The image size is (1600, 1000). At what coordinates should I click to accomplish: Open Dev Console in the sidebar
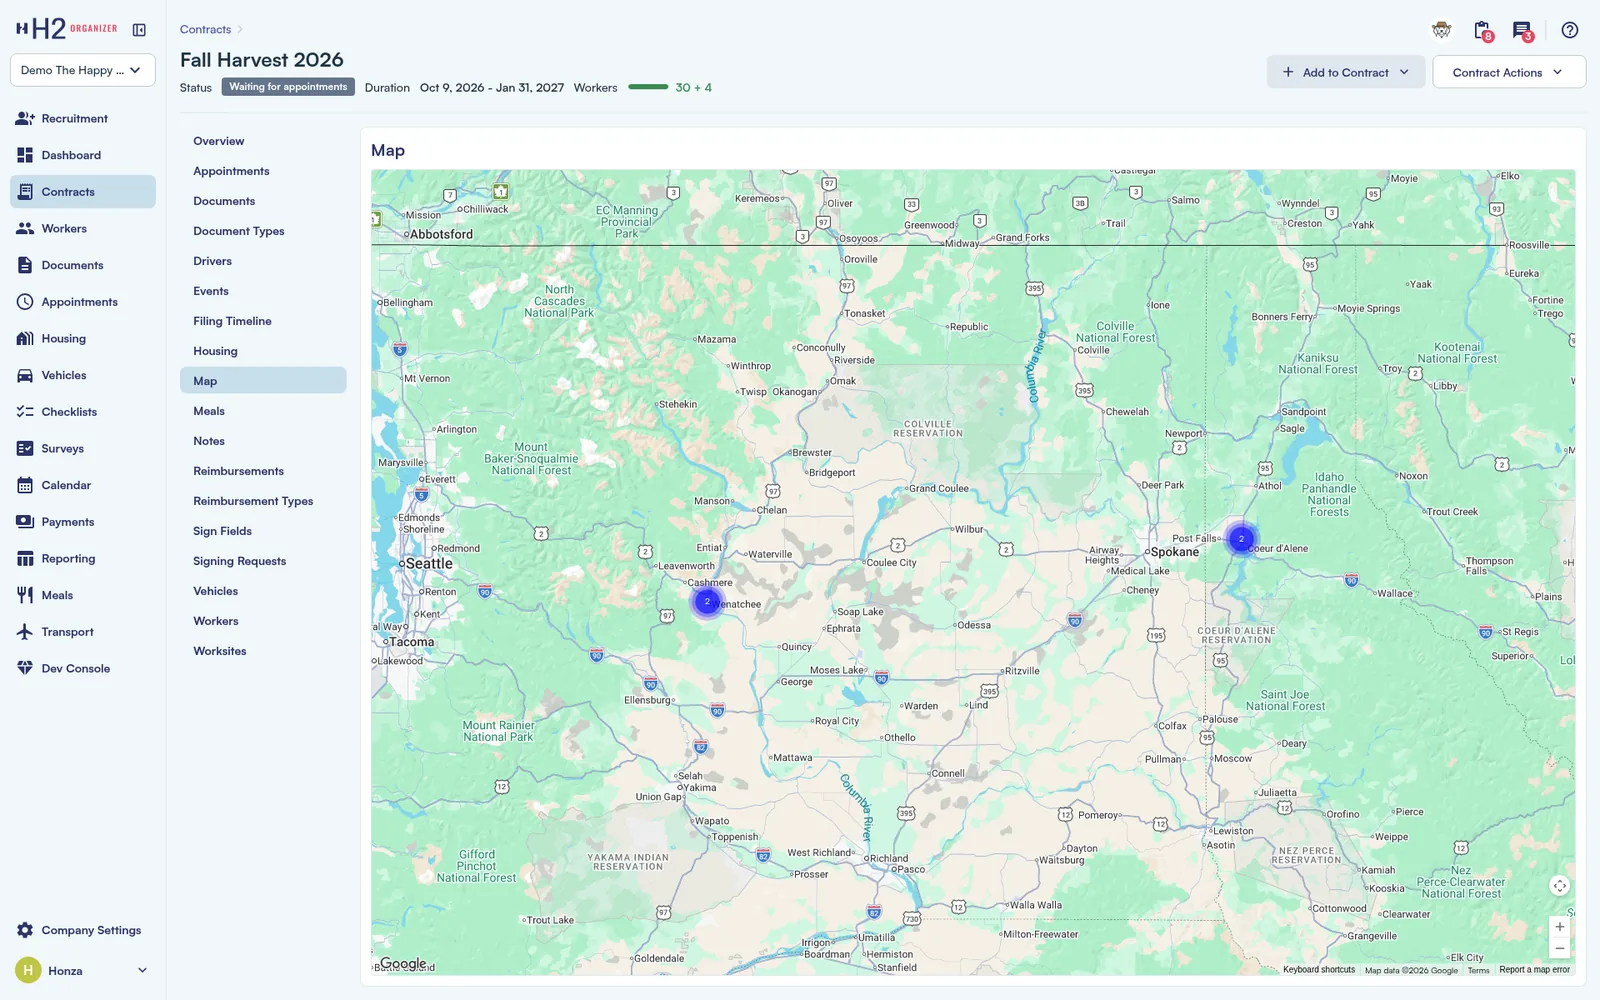(x=83, y=668)
